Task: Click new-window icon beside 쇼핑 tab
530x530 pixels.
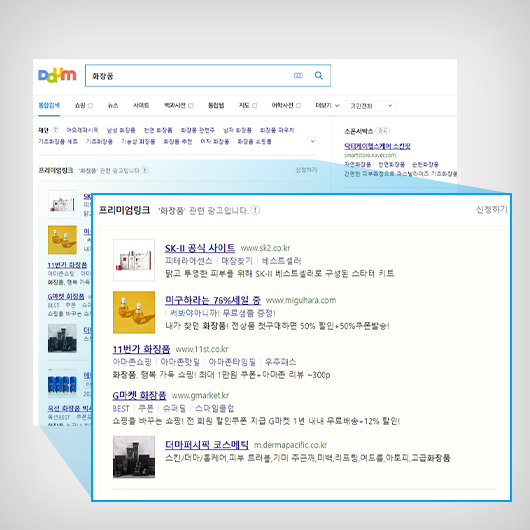Action: point(90,106)
